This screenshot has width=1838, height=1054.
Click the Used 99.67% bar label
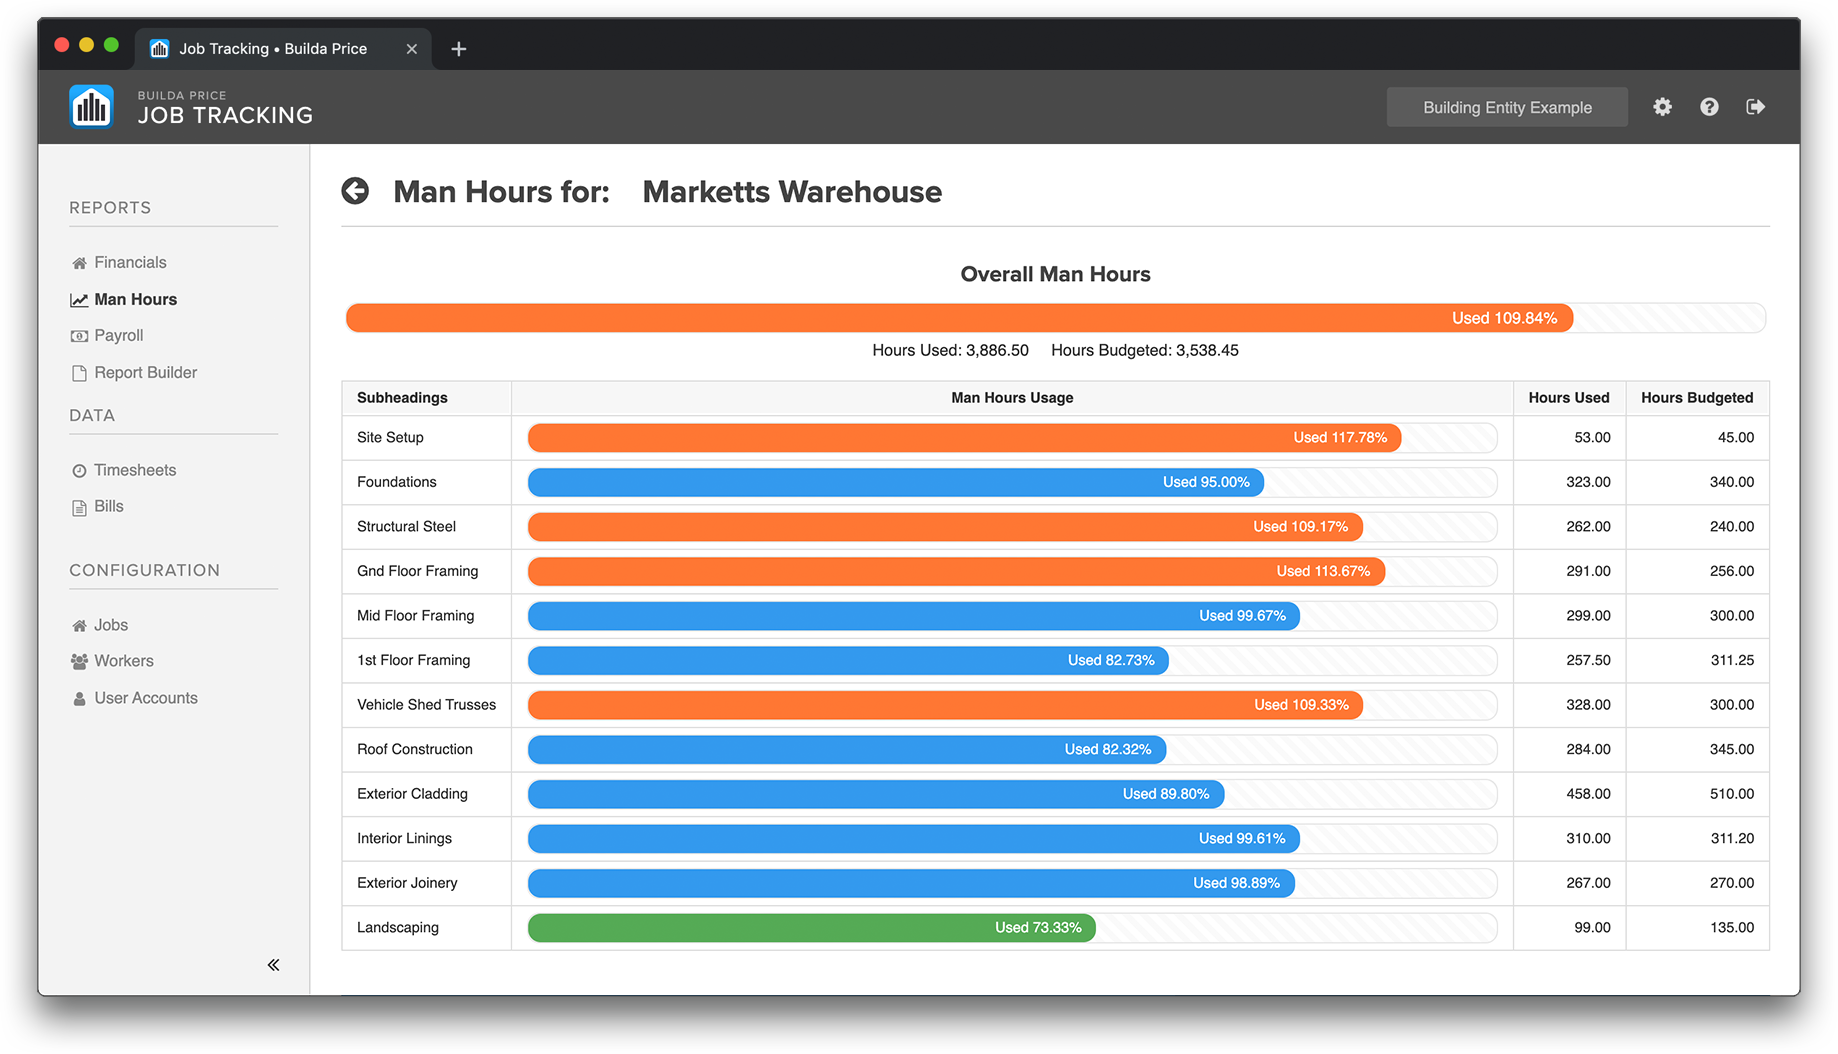[x=1242, y=615]
